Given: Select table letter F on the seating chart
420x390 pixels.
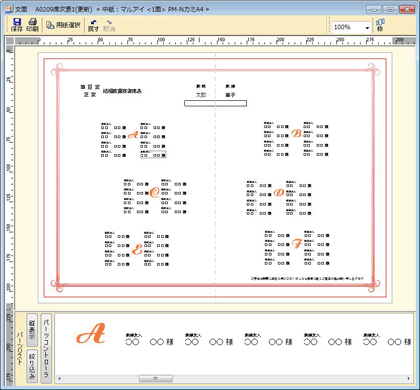Looking at the screenshot, I should pyautogui.click(x=297, y=244).
